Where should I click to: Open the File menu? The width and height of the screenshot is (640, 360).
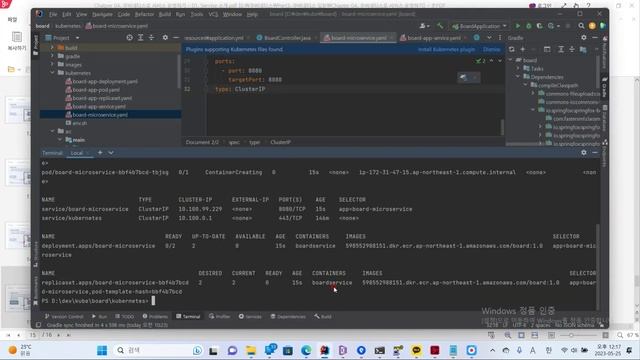(x=53, y=14)
